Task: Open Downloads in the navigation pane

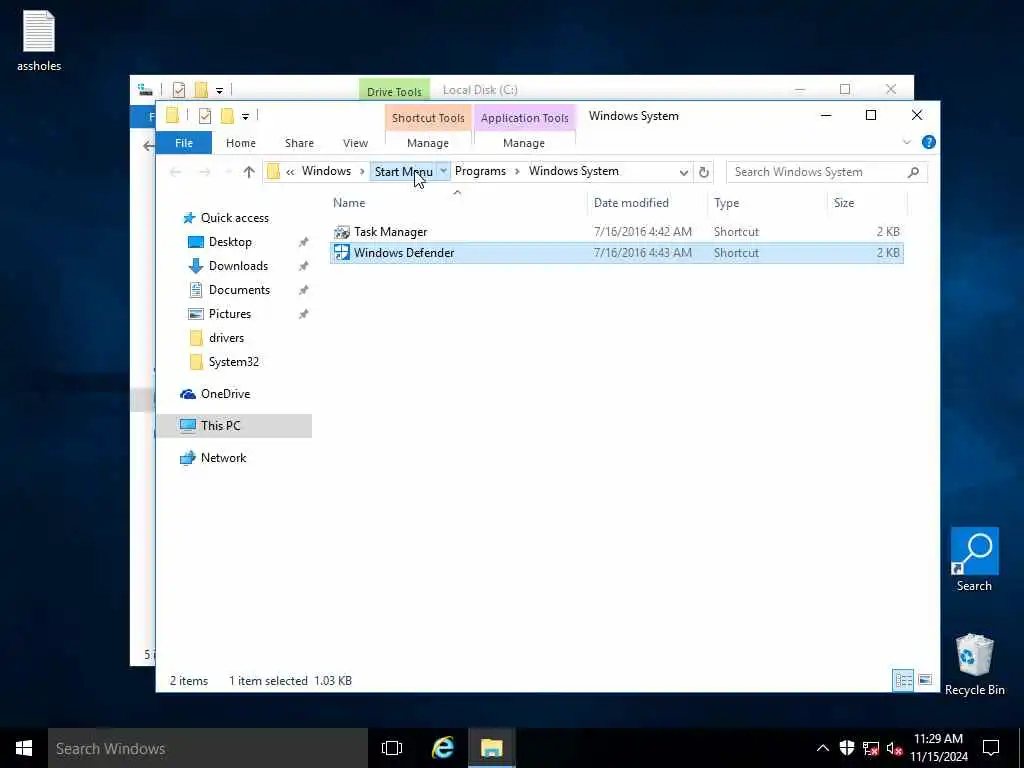Action: click(238, 266)
